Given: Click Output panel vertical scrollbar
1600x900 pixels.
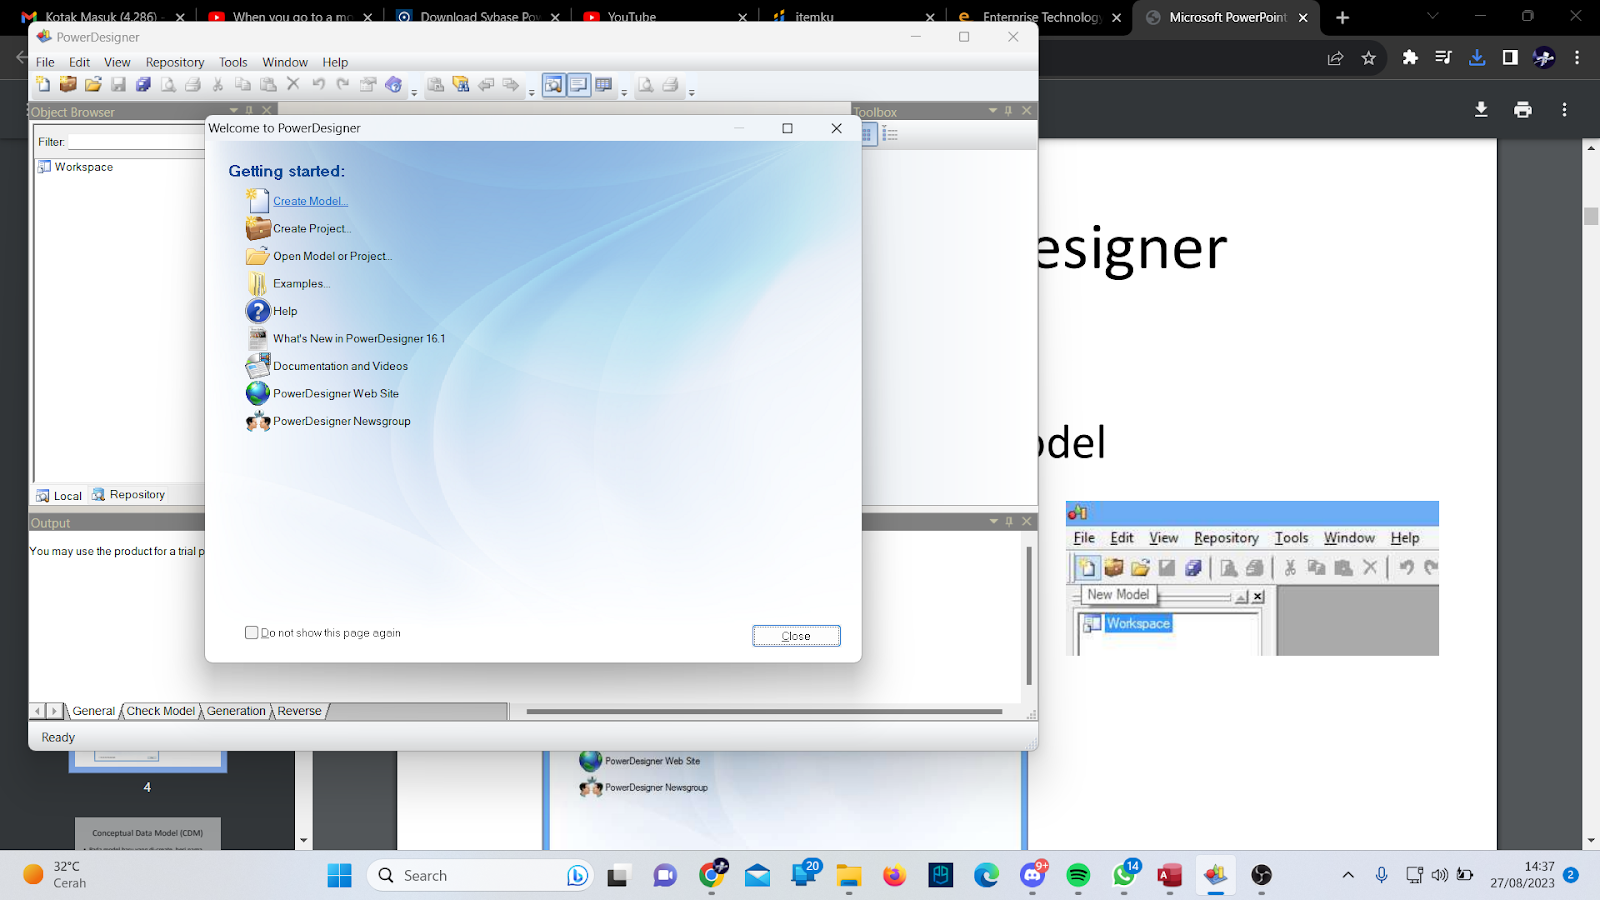Looking at the screenshot, I should [1029, 616].
